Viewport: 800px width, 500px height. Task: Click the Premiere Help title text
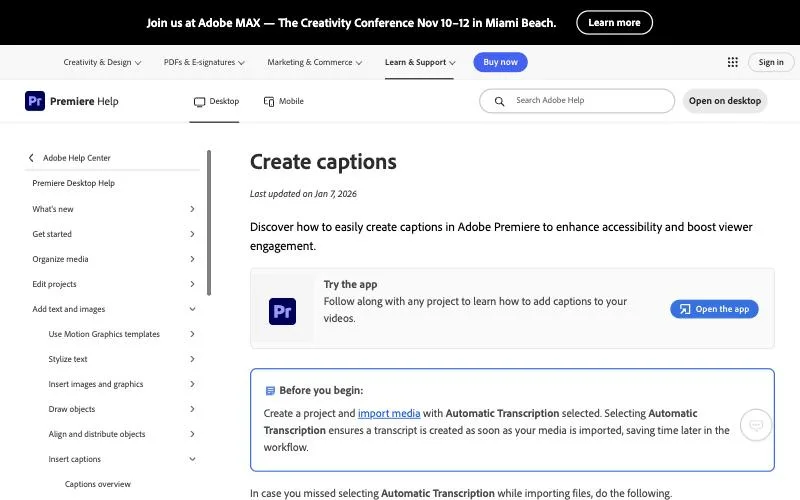84,102
